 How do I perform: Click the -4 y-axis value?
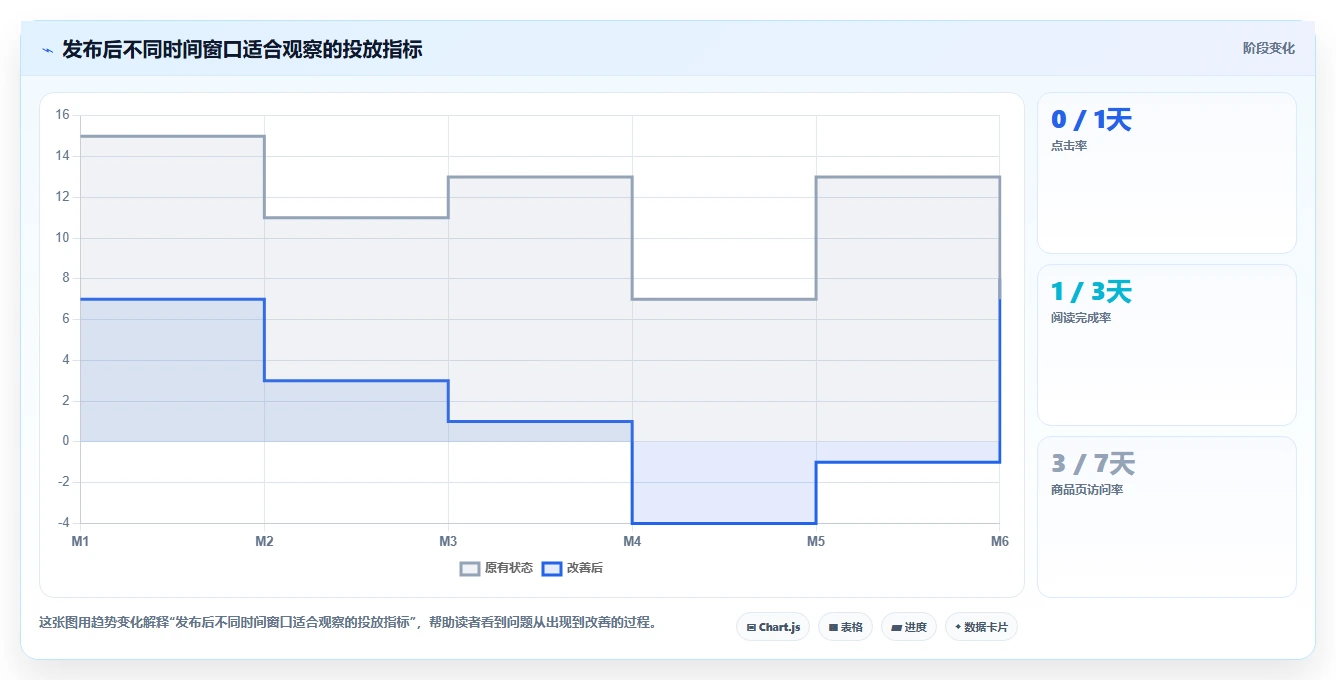pyautogui.click(x=63, y=523)
